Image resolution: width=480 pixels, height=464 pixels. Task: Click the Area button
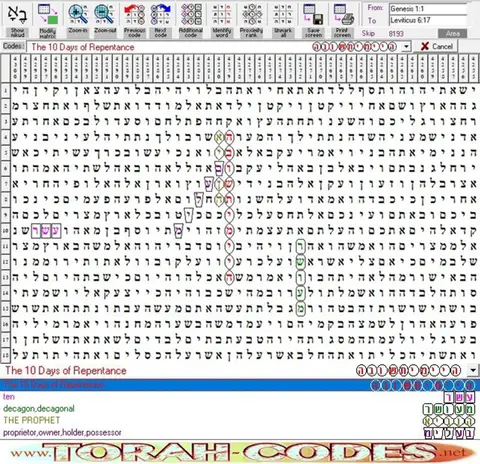pos(452,33)
